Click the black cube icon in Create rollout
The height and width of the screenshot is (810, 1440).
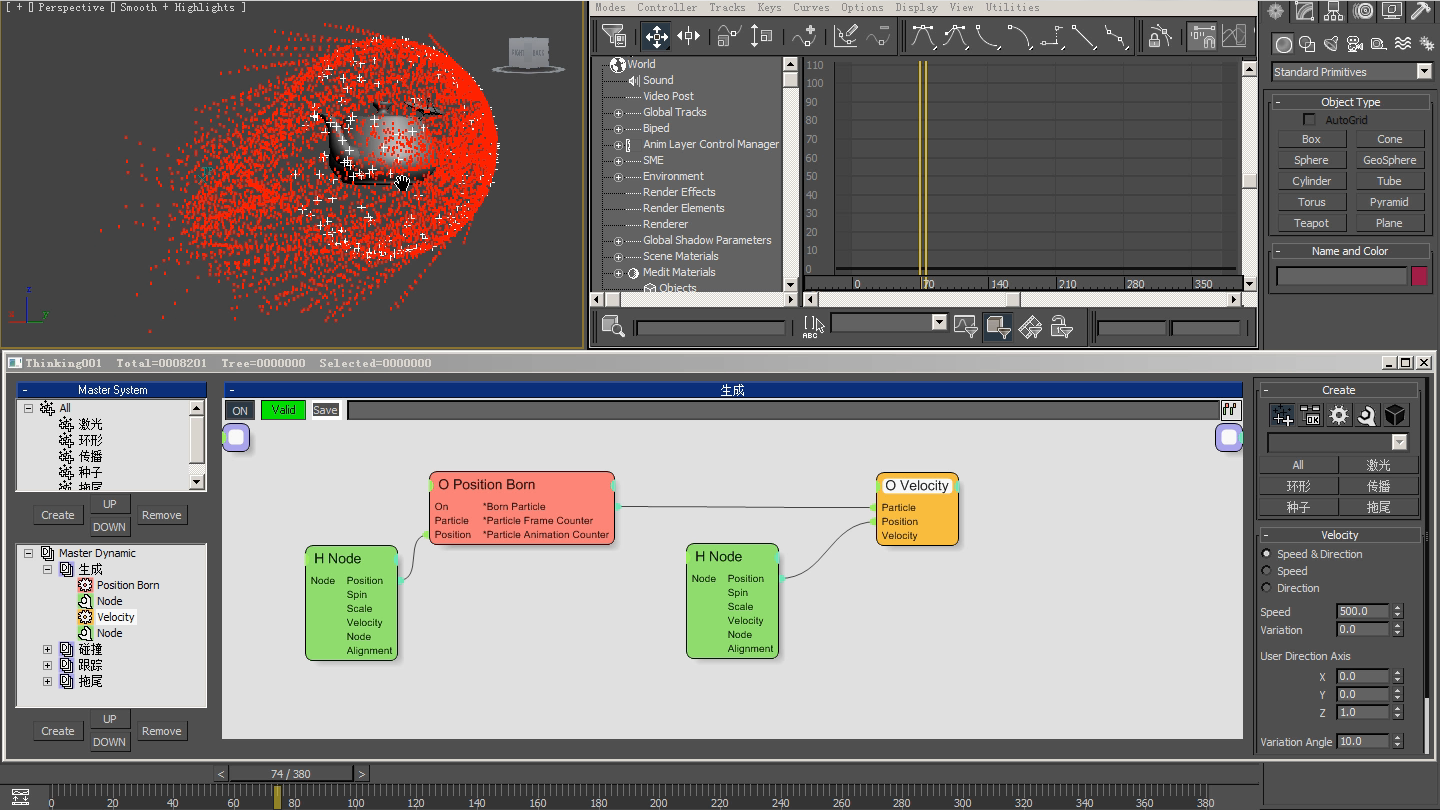(1396, 415)
